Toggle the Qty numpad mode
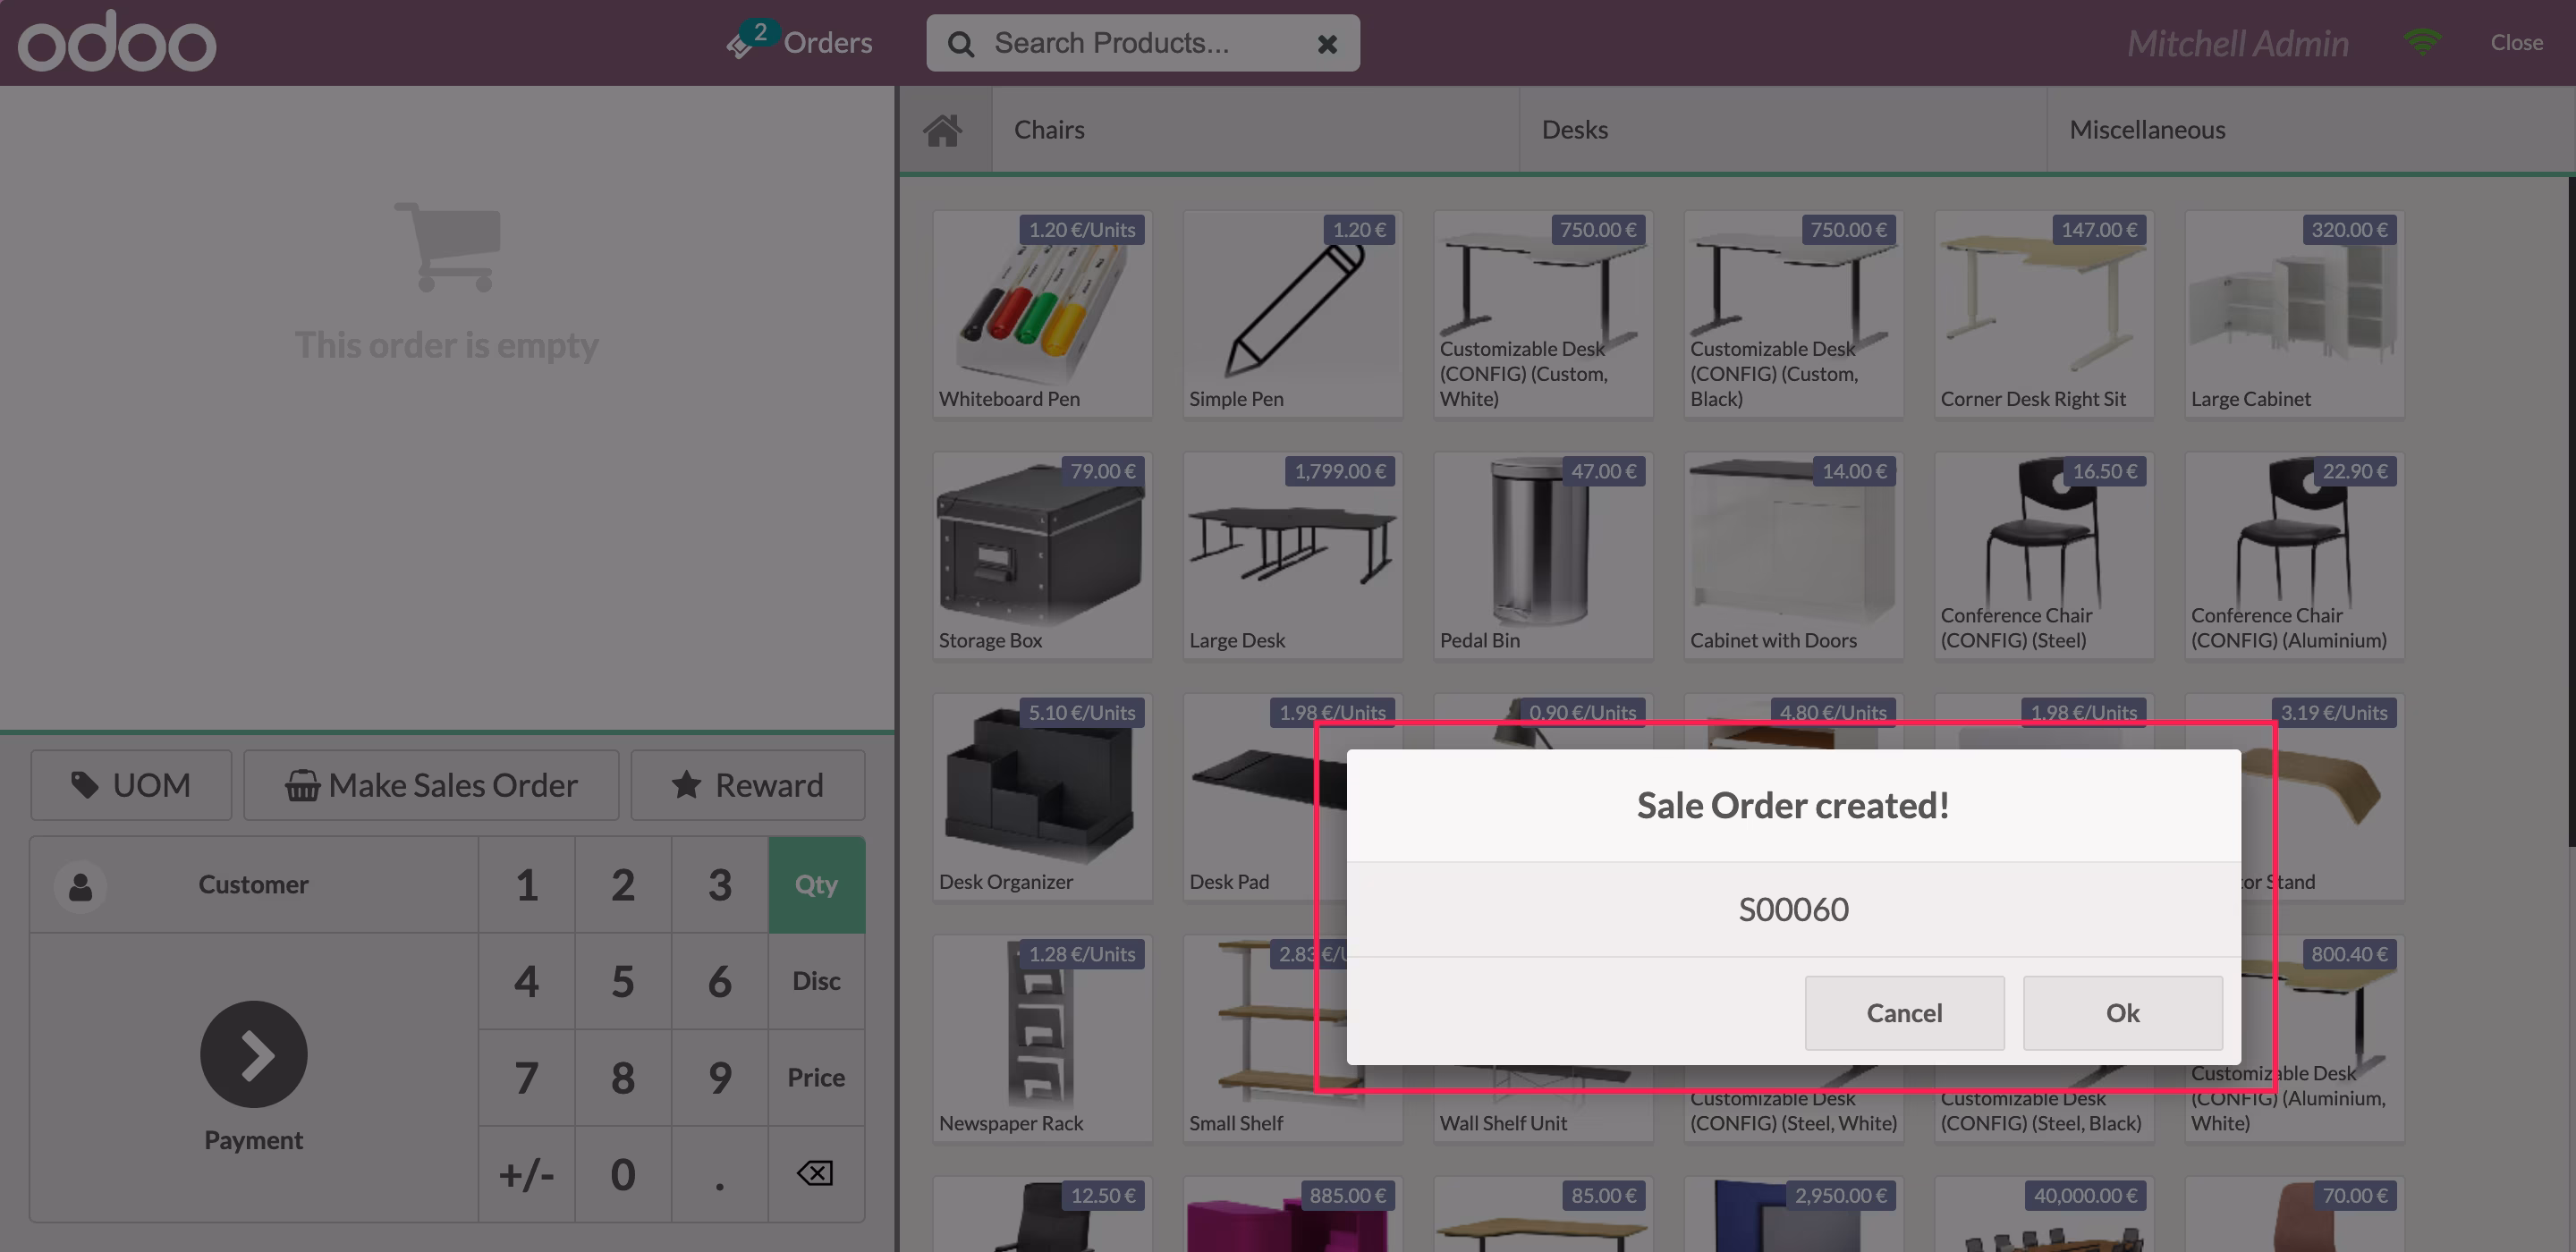This screenshot has height=1252, width=2576. point(817,885)
